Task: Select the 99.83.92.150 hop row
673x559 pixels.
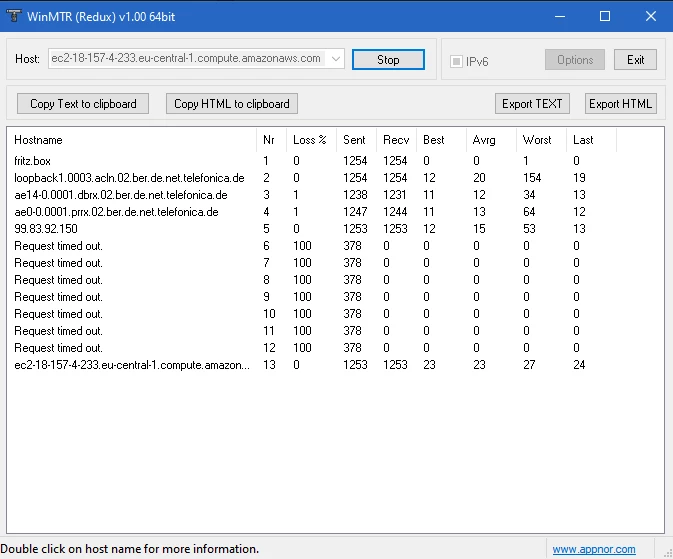Action: tap(45, 229)
